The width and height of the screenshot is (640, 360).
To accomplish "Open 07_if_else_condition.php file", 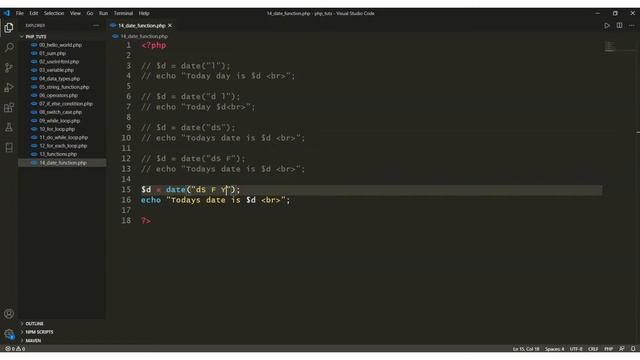I will pyautogui.click(x=66, y=104).
